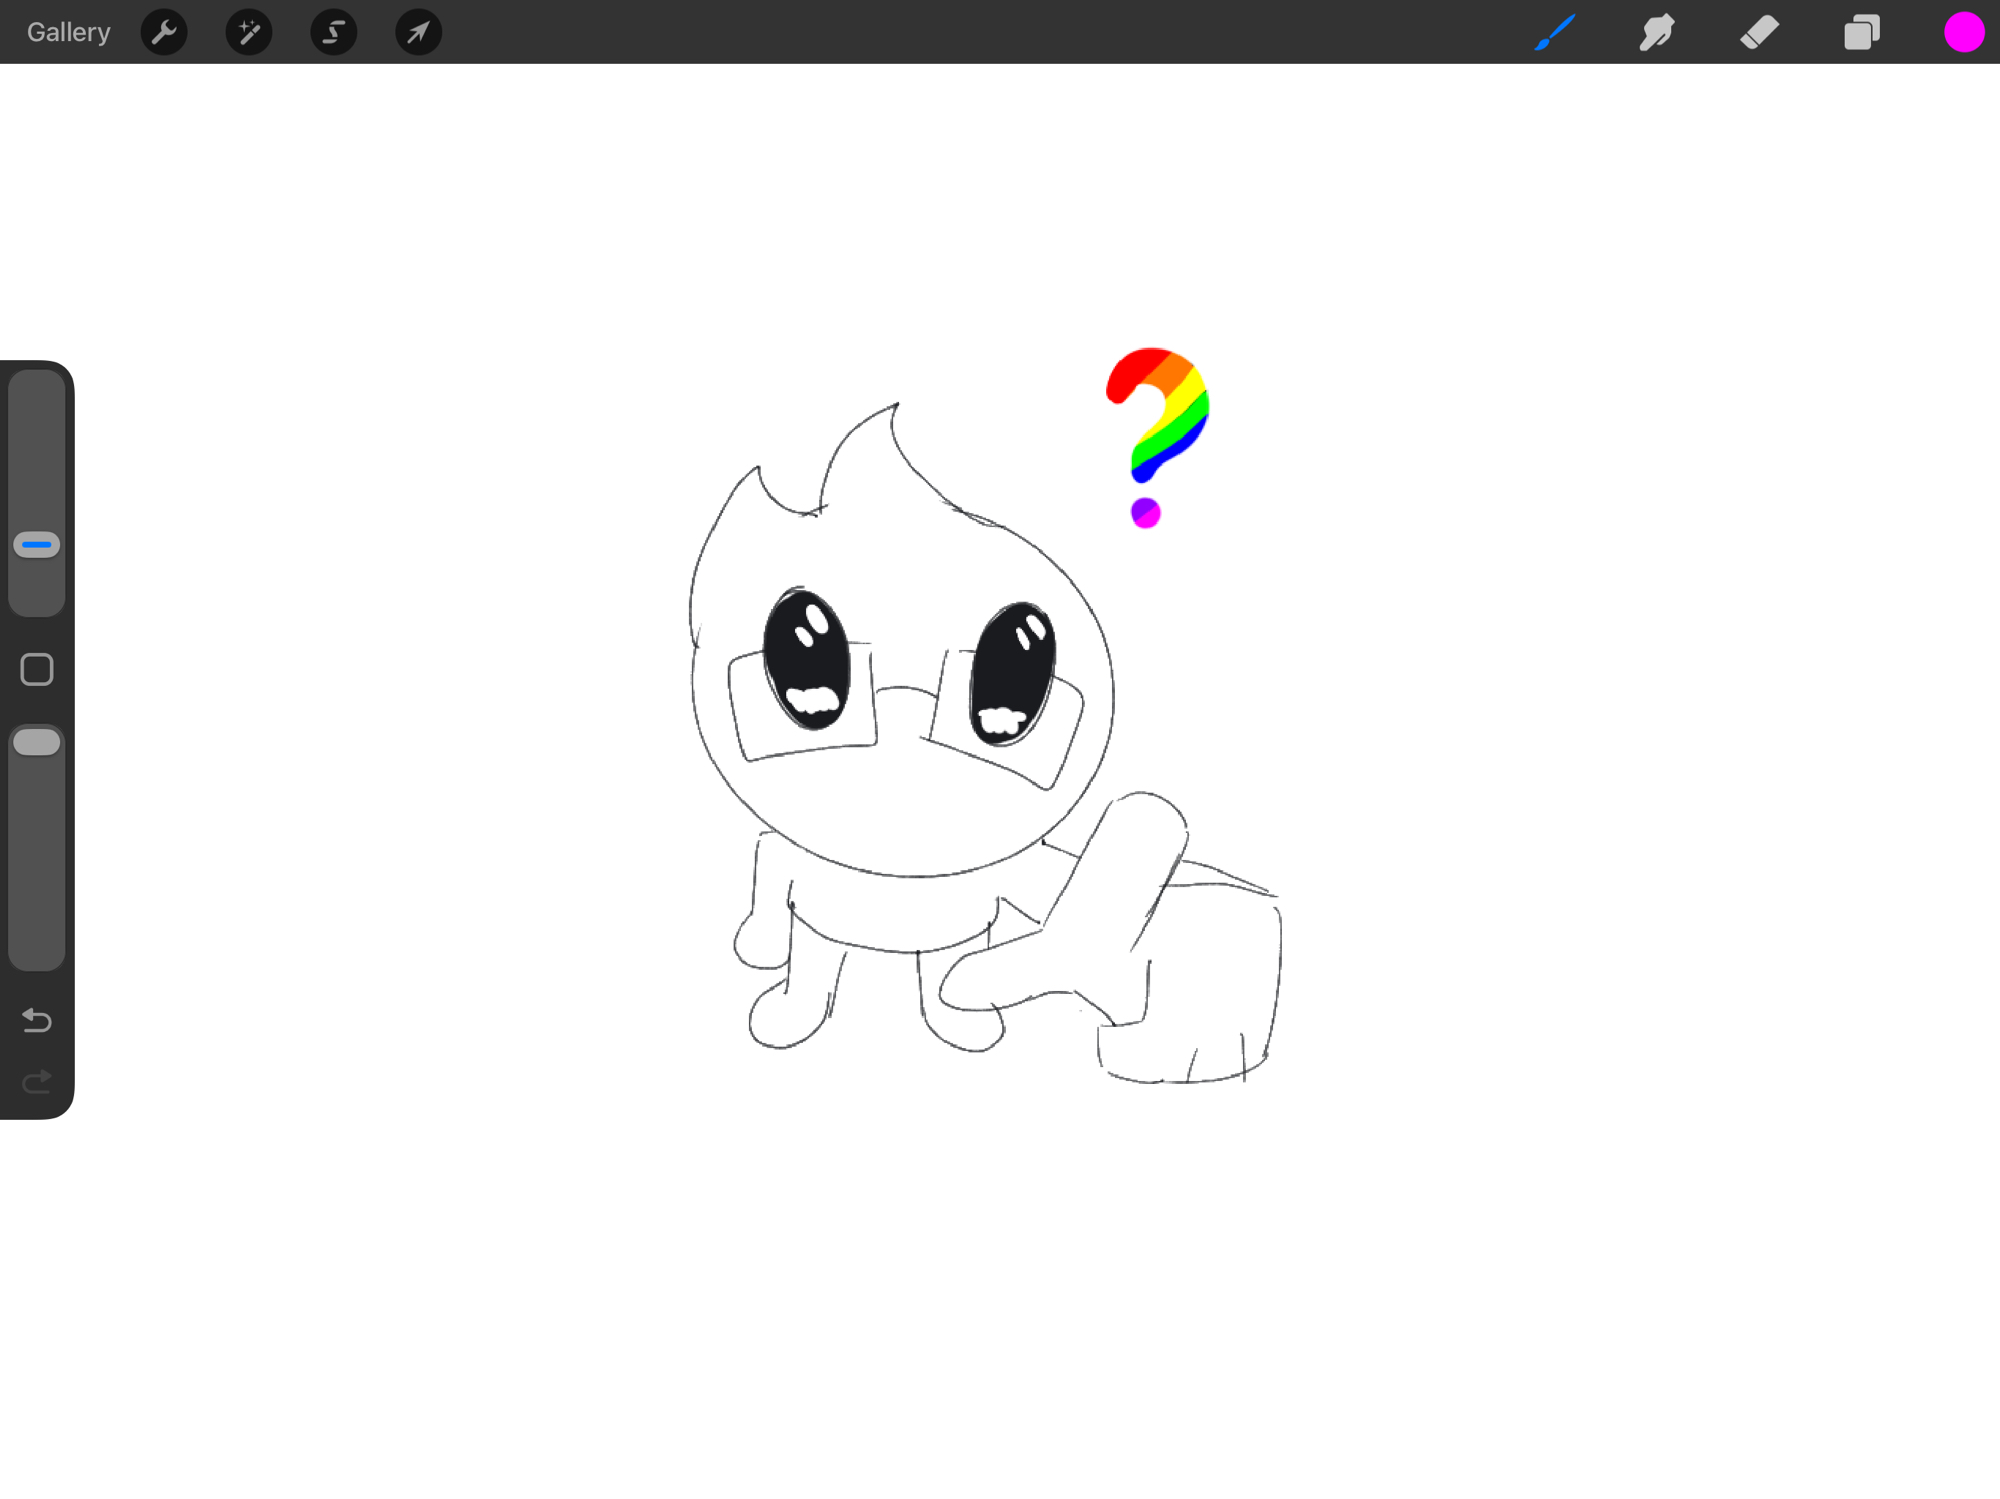Open the Gallery view
This screenshot has height=1499, width=2000.
pos(68,32)
